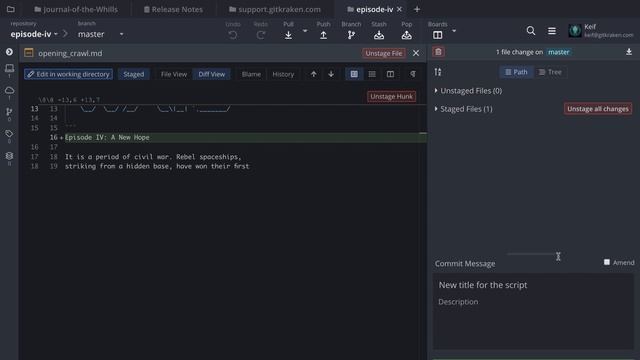Close the opening_crawl.md diff view
The width and height of the screenshot is (640, 360).
tap(416, 53)
